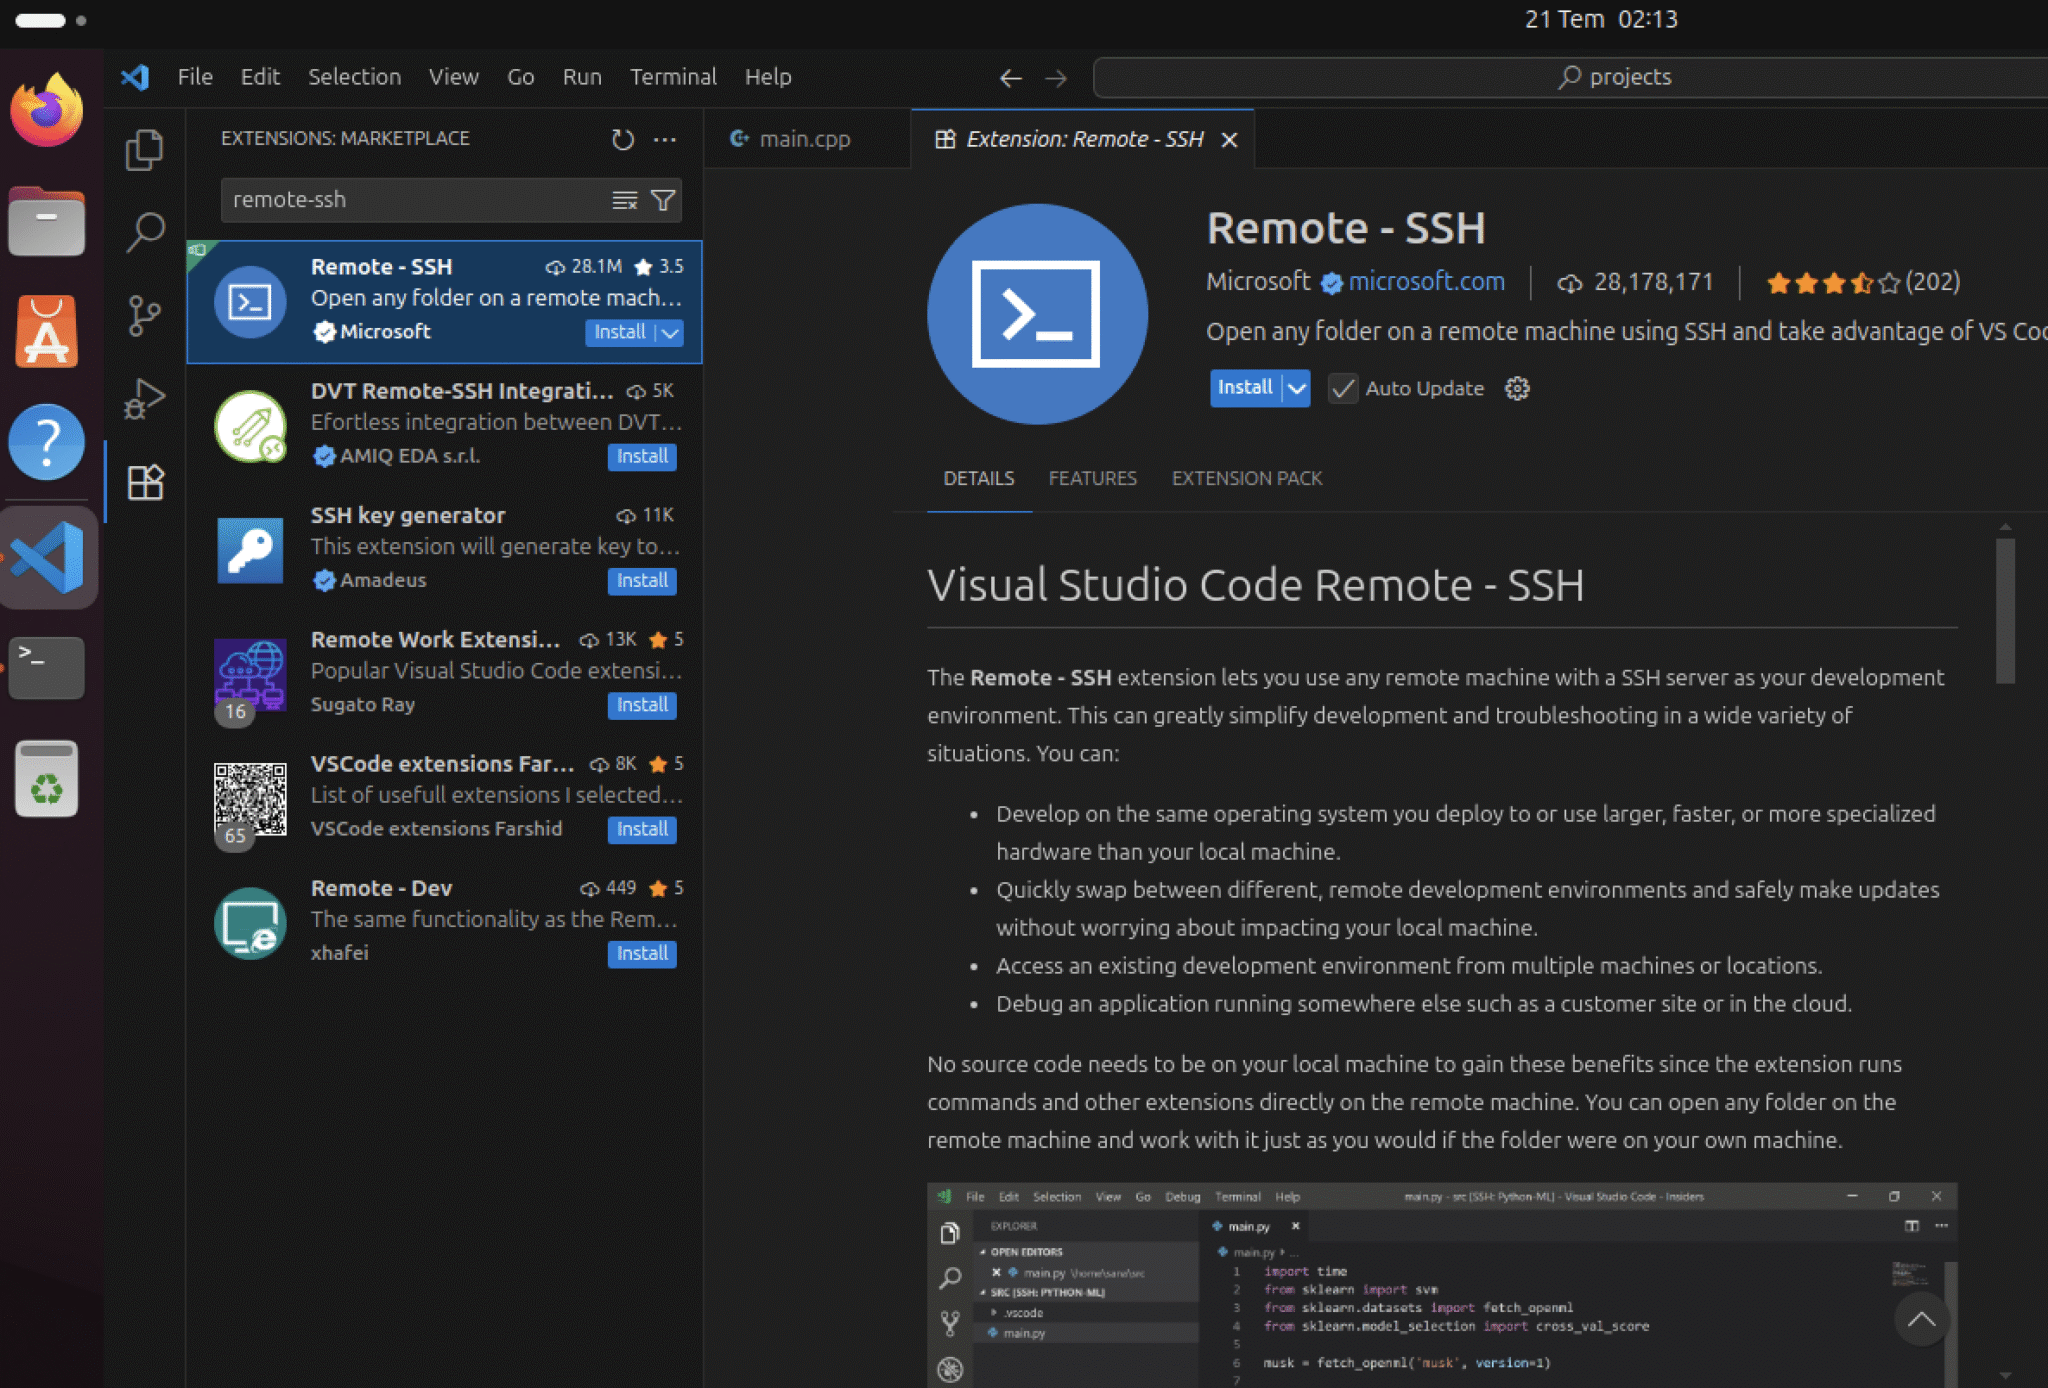The image size is (2048, 1388).
Task: Open the extensions filter icon
Action: (x=662, y=200)
